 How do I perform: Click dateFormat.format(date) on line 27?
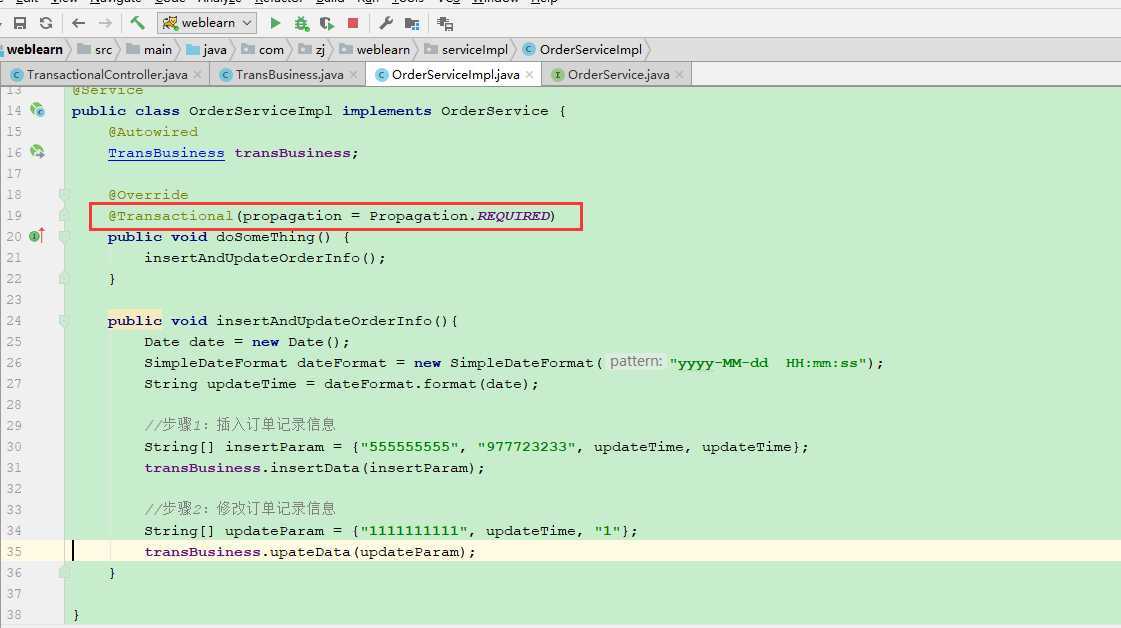[427, 384]
